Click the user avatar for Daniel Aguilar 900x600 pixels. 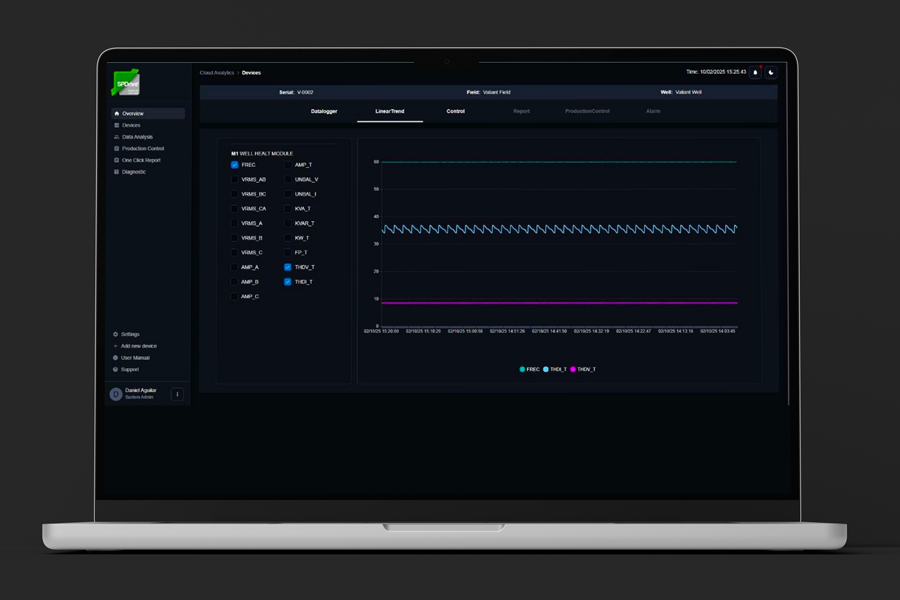(x=116, y=394)
